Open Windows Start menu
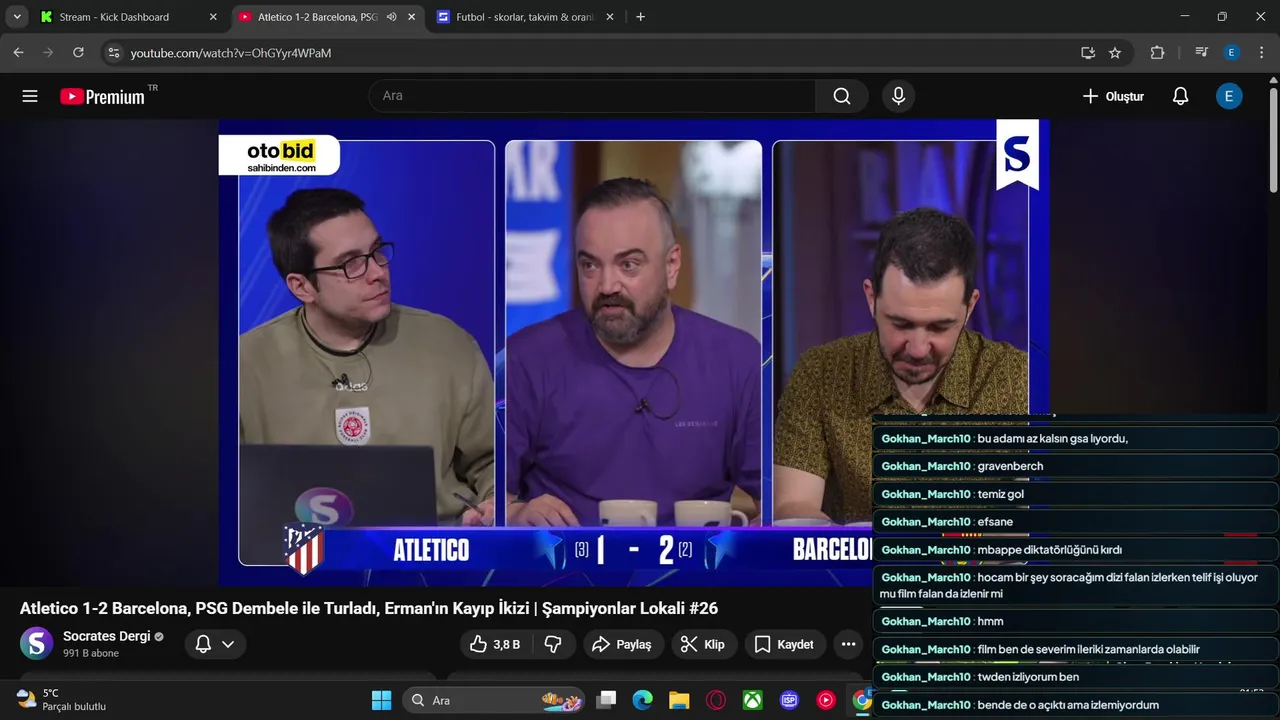Image resolution: width=1280 pixels, height=720 pixels. (x=382, y=700)
